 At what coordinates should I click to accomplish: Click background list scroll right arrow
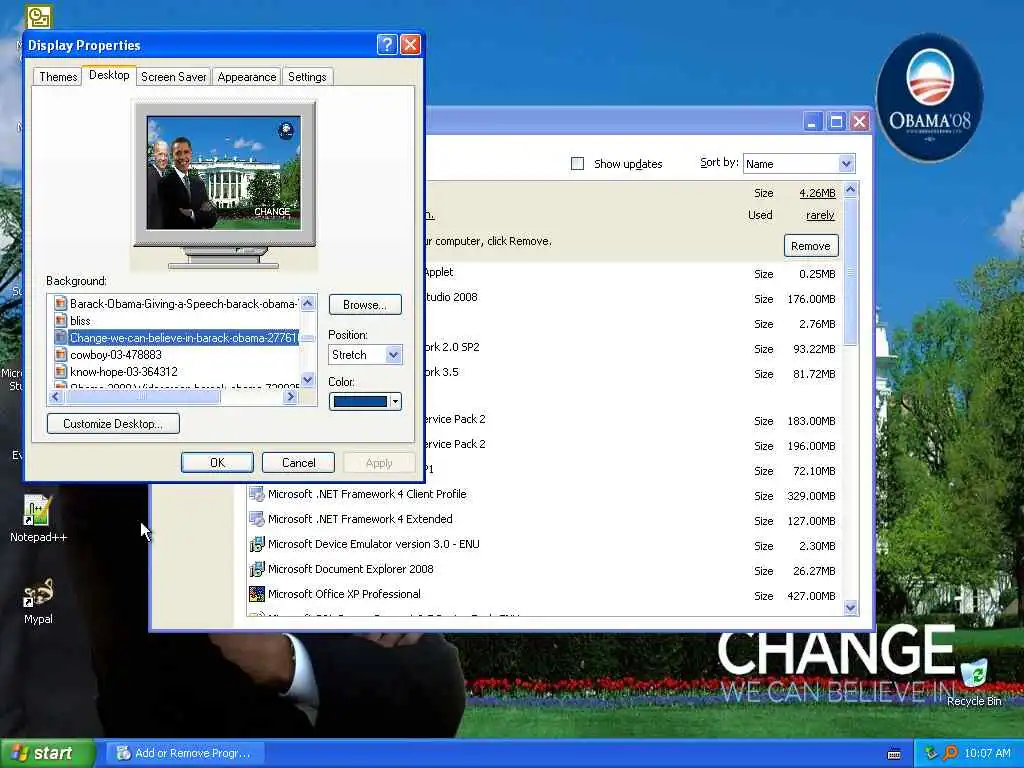click(x=291, y=396)
